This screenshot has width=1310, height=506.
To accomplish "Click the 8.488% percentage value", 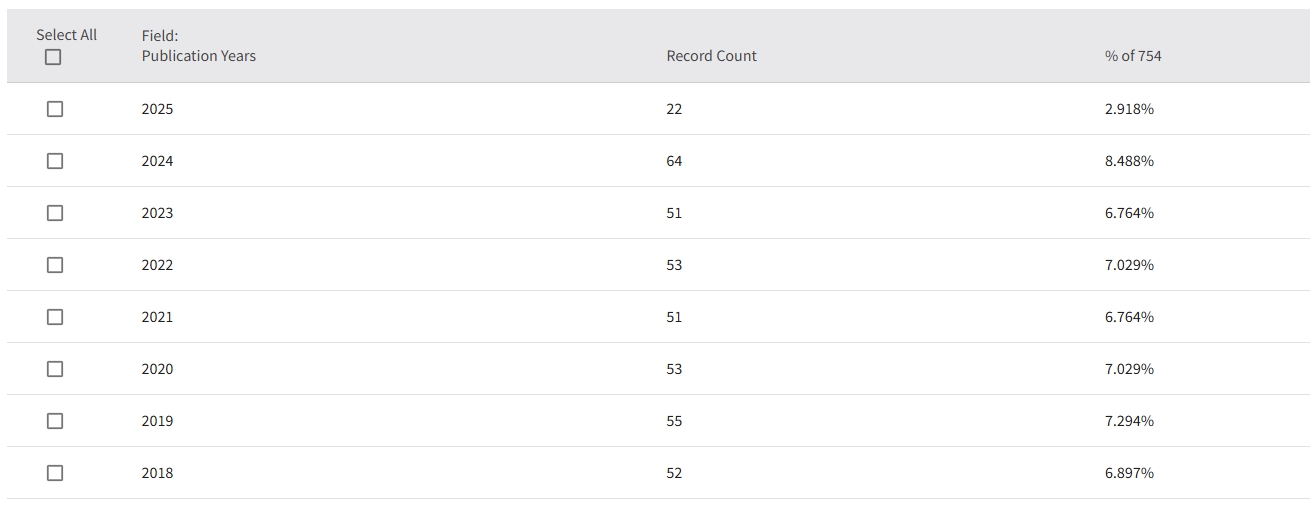I will [1129, 161].
